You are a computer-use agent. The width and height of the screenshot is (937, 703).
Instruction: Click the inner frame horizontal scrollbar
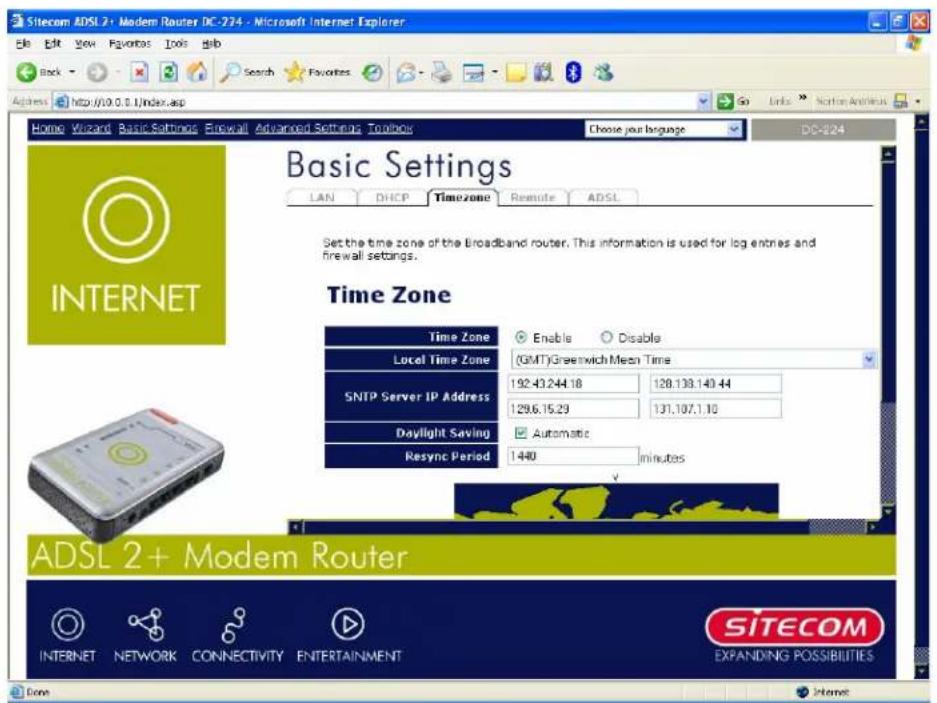pyautogui.click(x=585, y=527)
